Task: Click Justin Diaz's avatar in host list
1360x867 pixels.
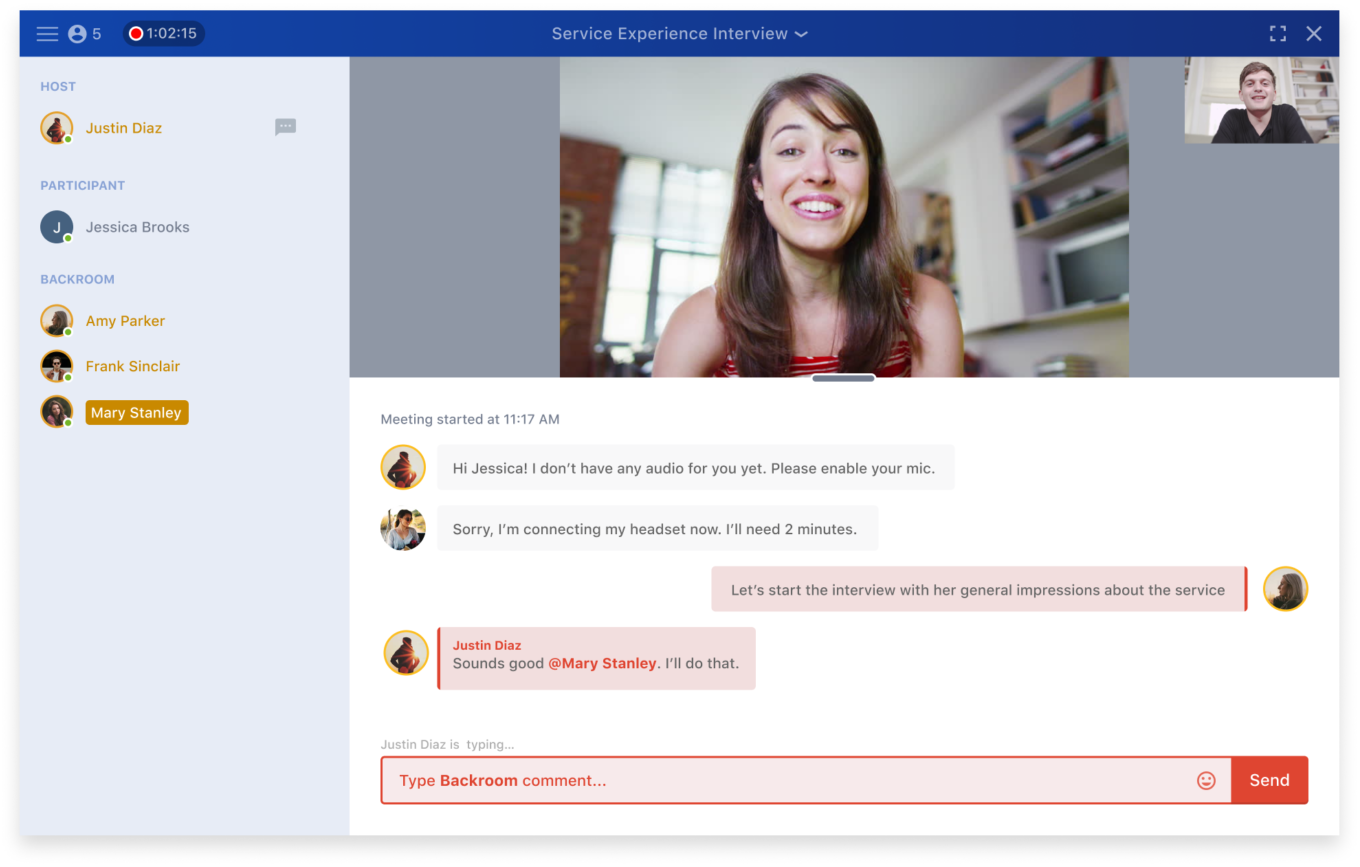Action: 57,128
